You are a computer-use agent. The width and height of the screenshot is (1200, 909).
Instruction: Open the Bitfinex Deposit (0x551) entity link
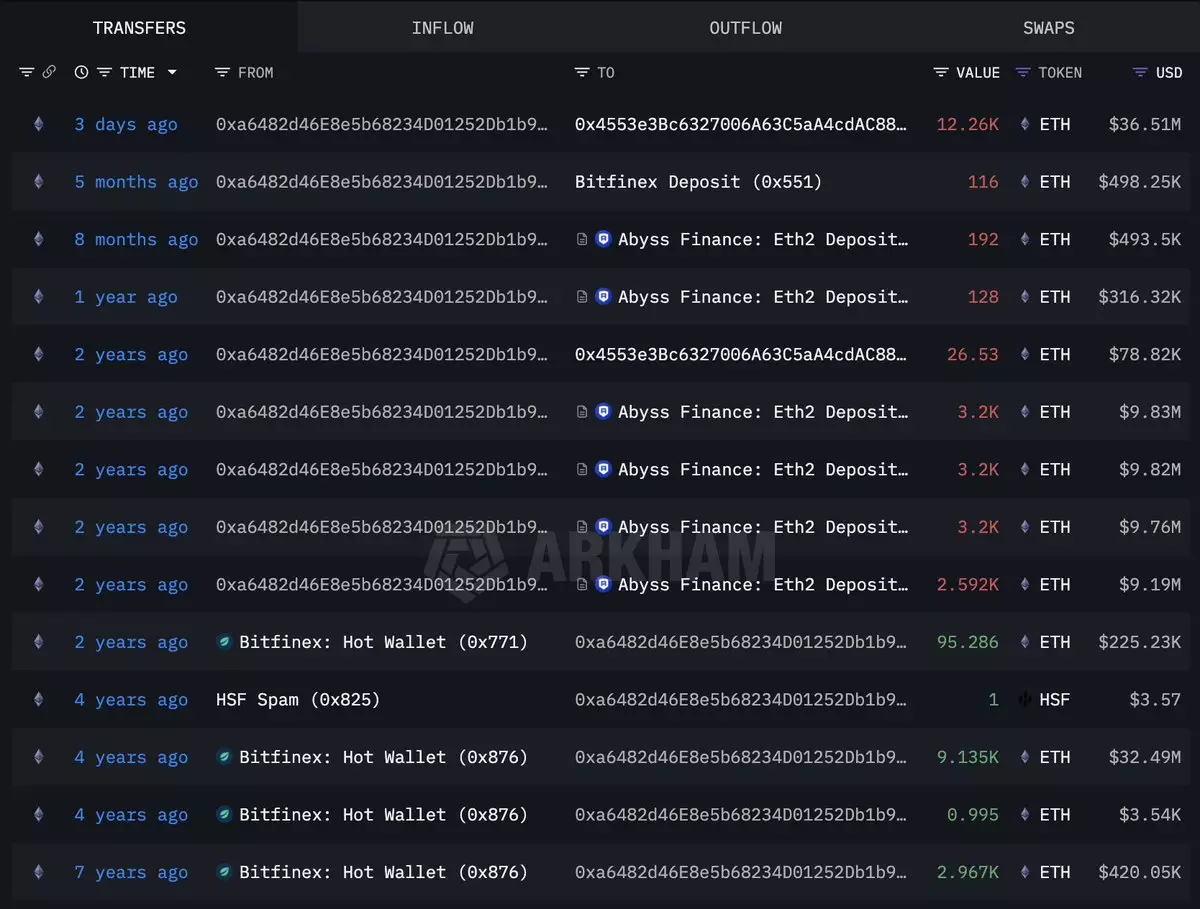coord(698,182)
